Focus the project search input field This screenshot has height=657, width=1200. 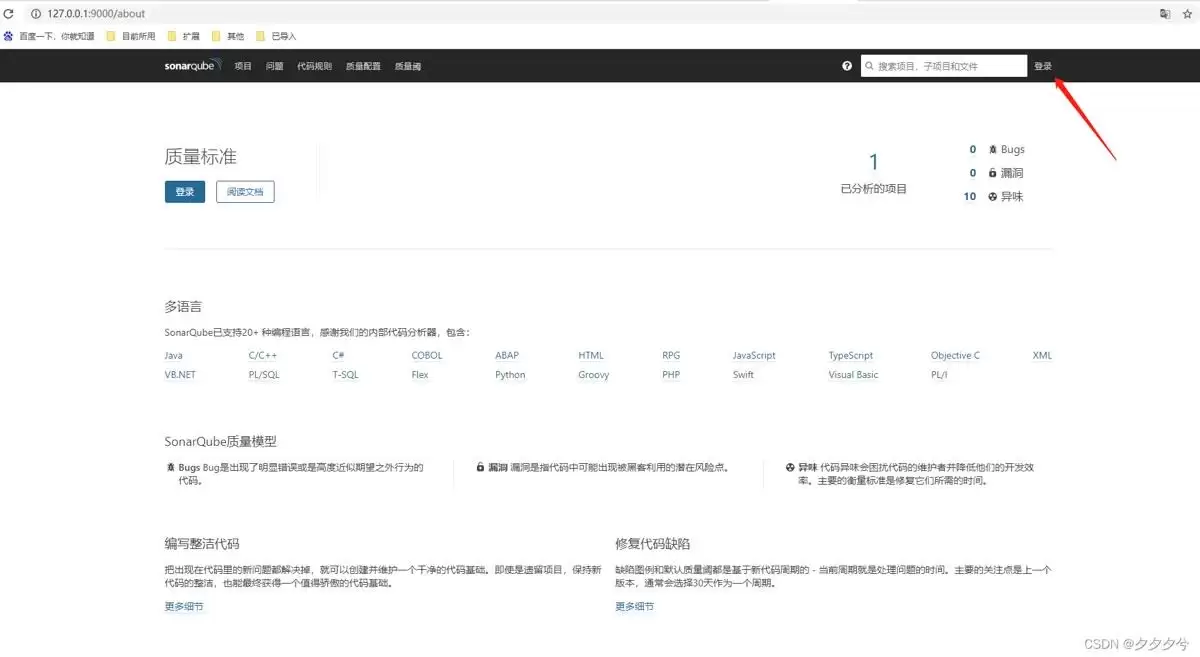(x=944, y=66)
